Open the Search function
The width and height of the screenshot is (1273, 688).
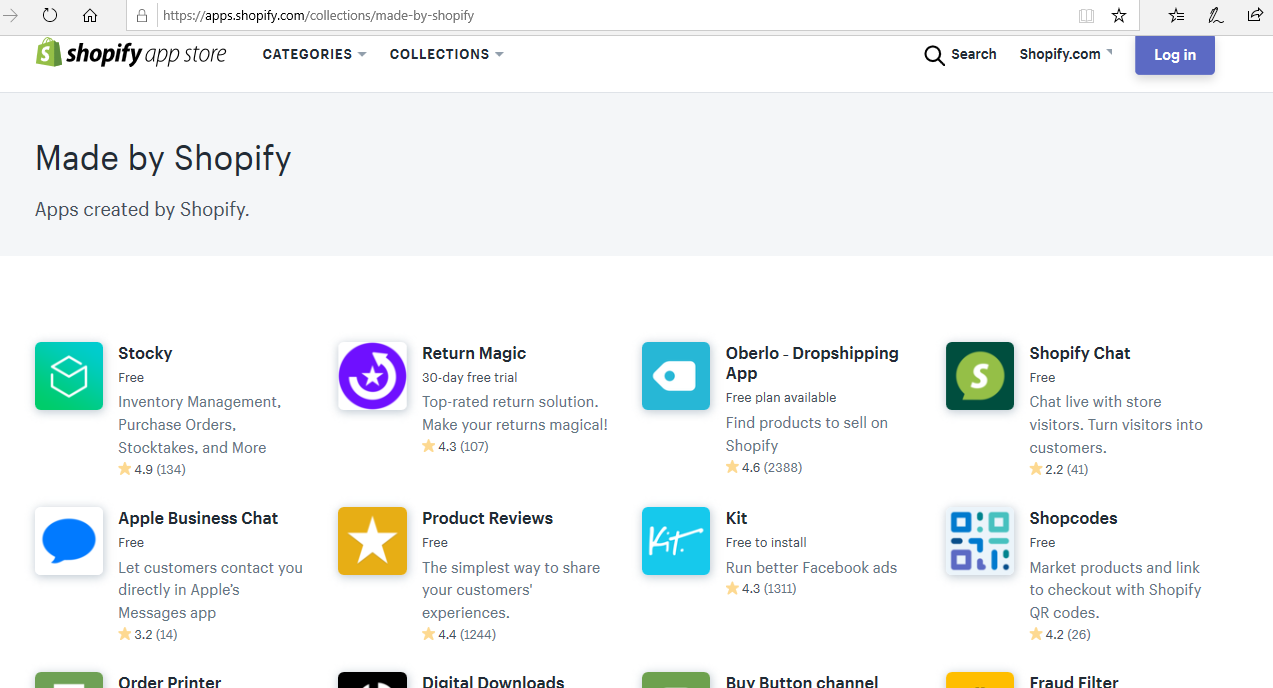[960, 54]
